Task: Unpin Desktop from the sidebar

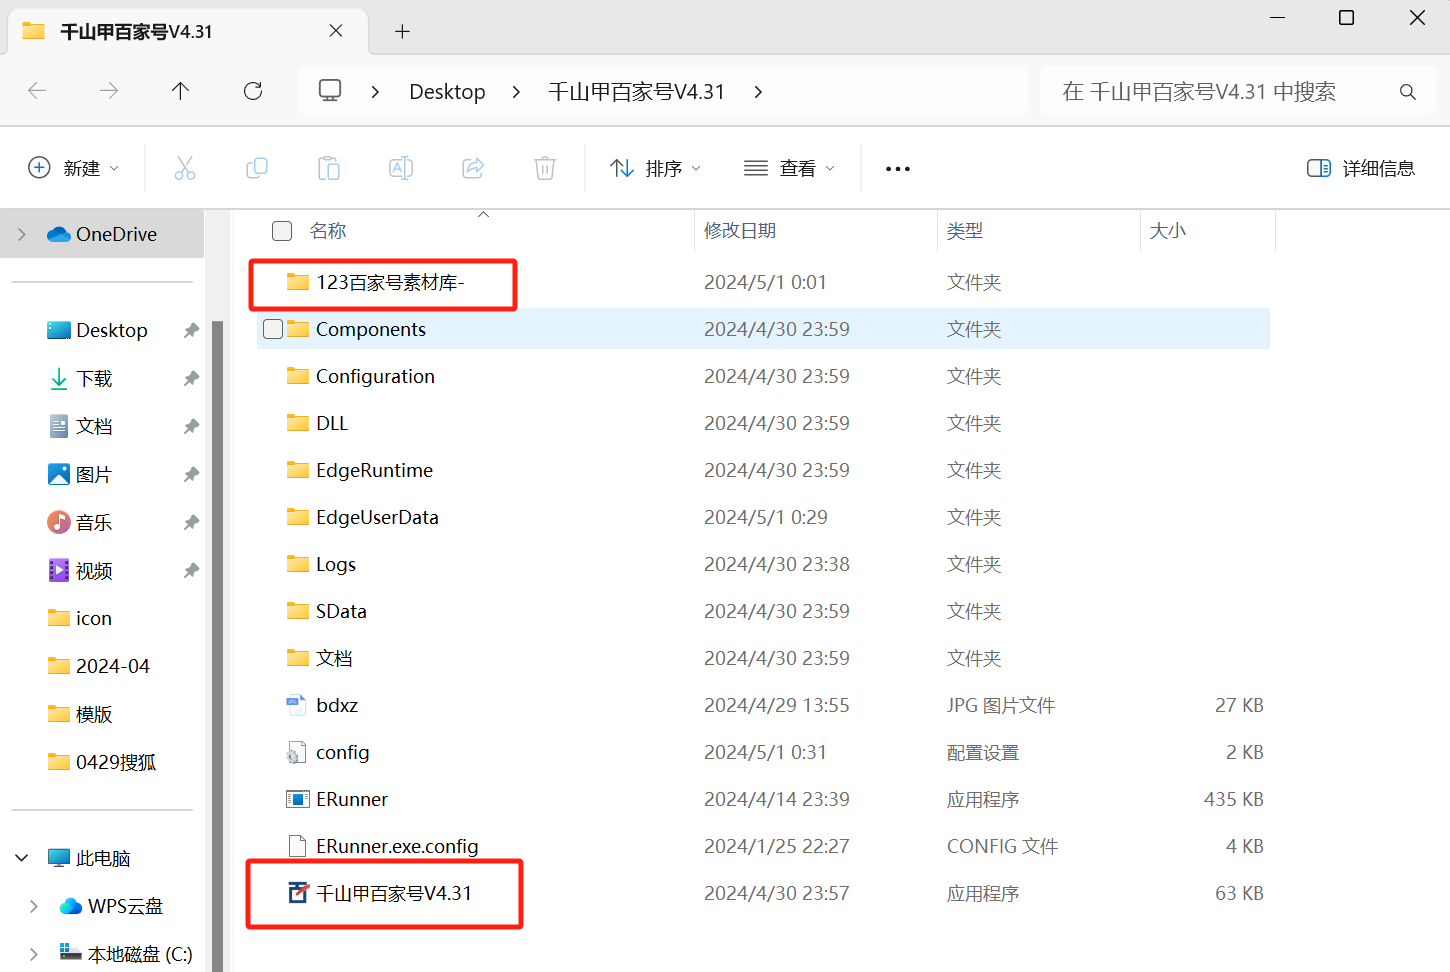Action: click(191, 330)
